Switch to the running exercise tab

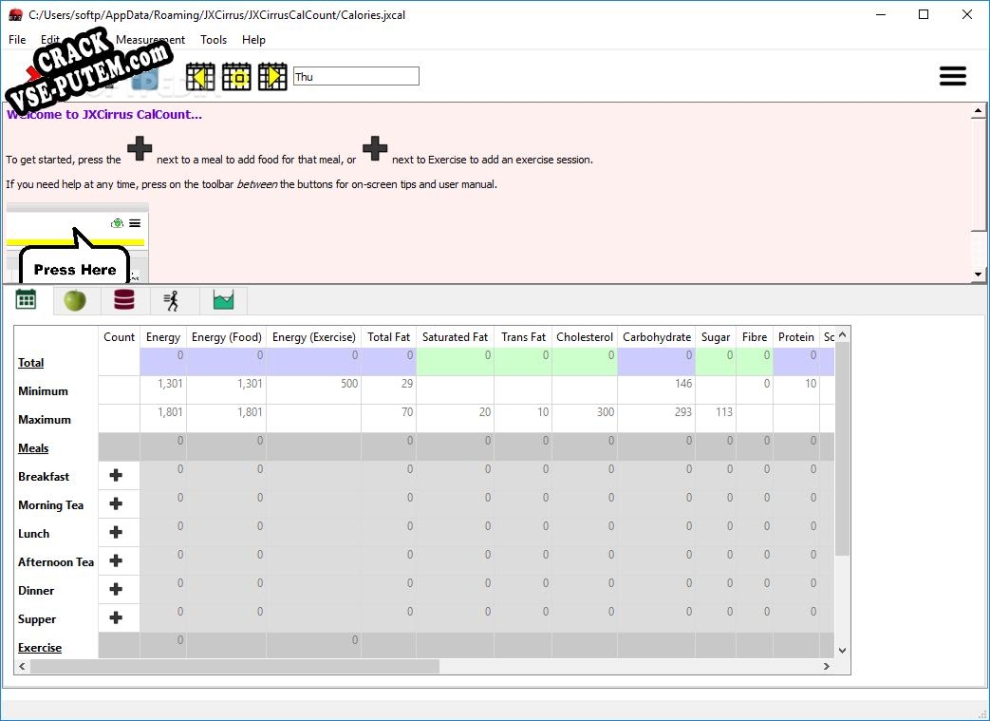(x=172, y=300)
